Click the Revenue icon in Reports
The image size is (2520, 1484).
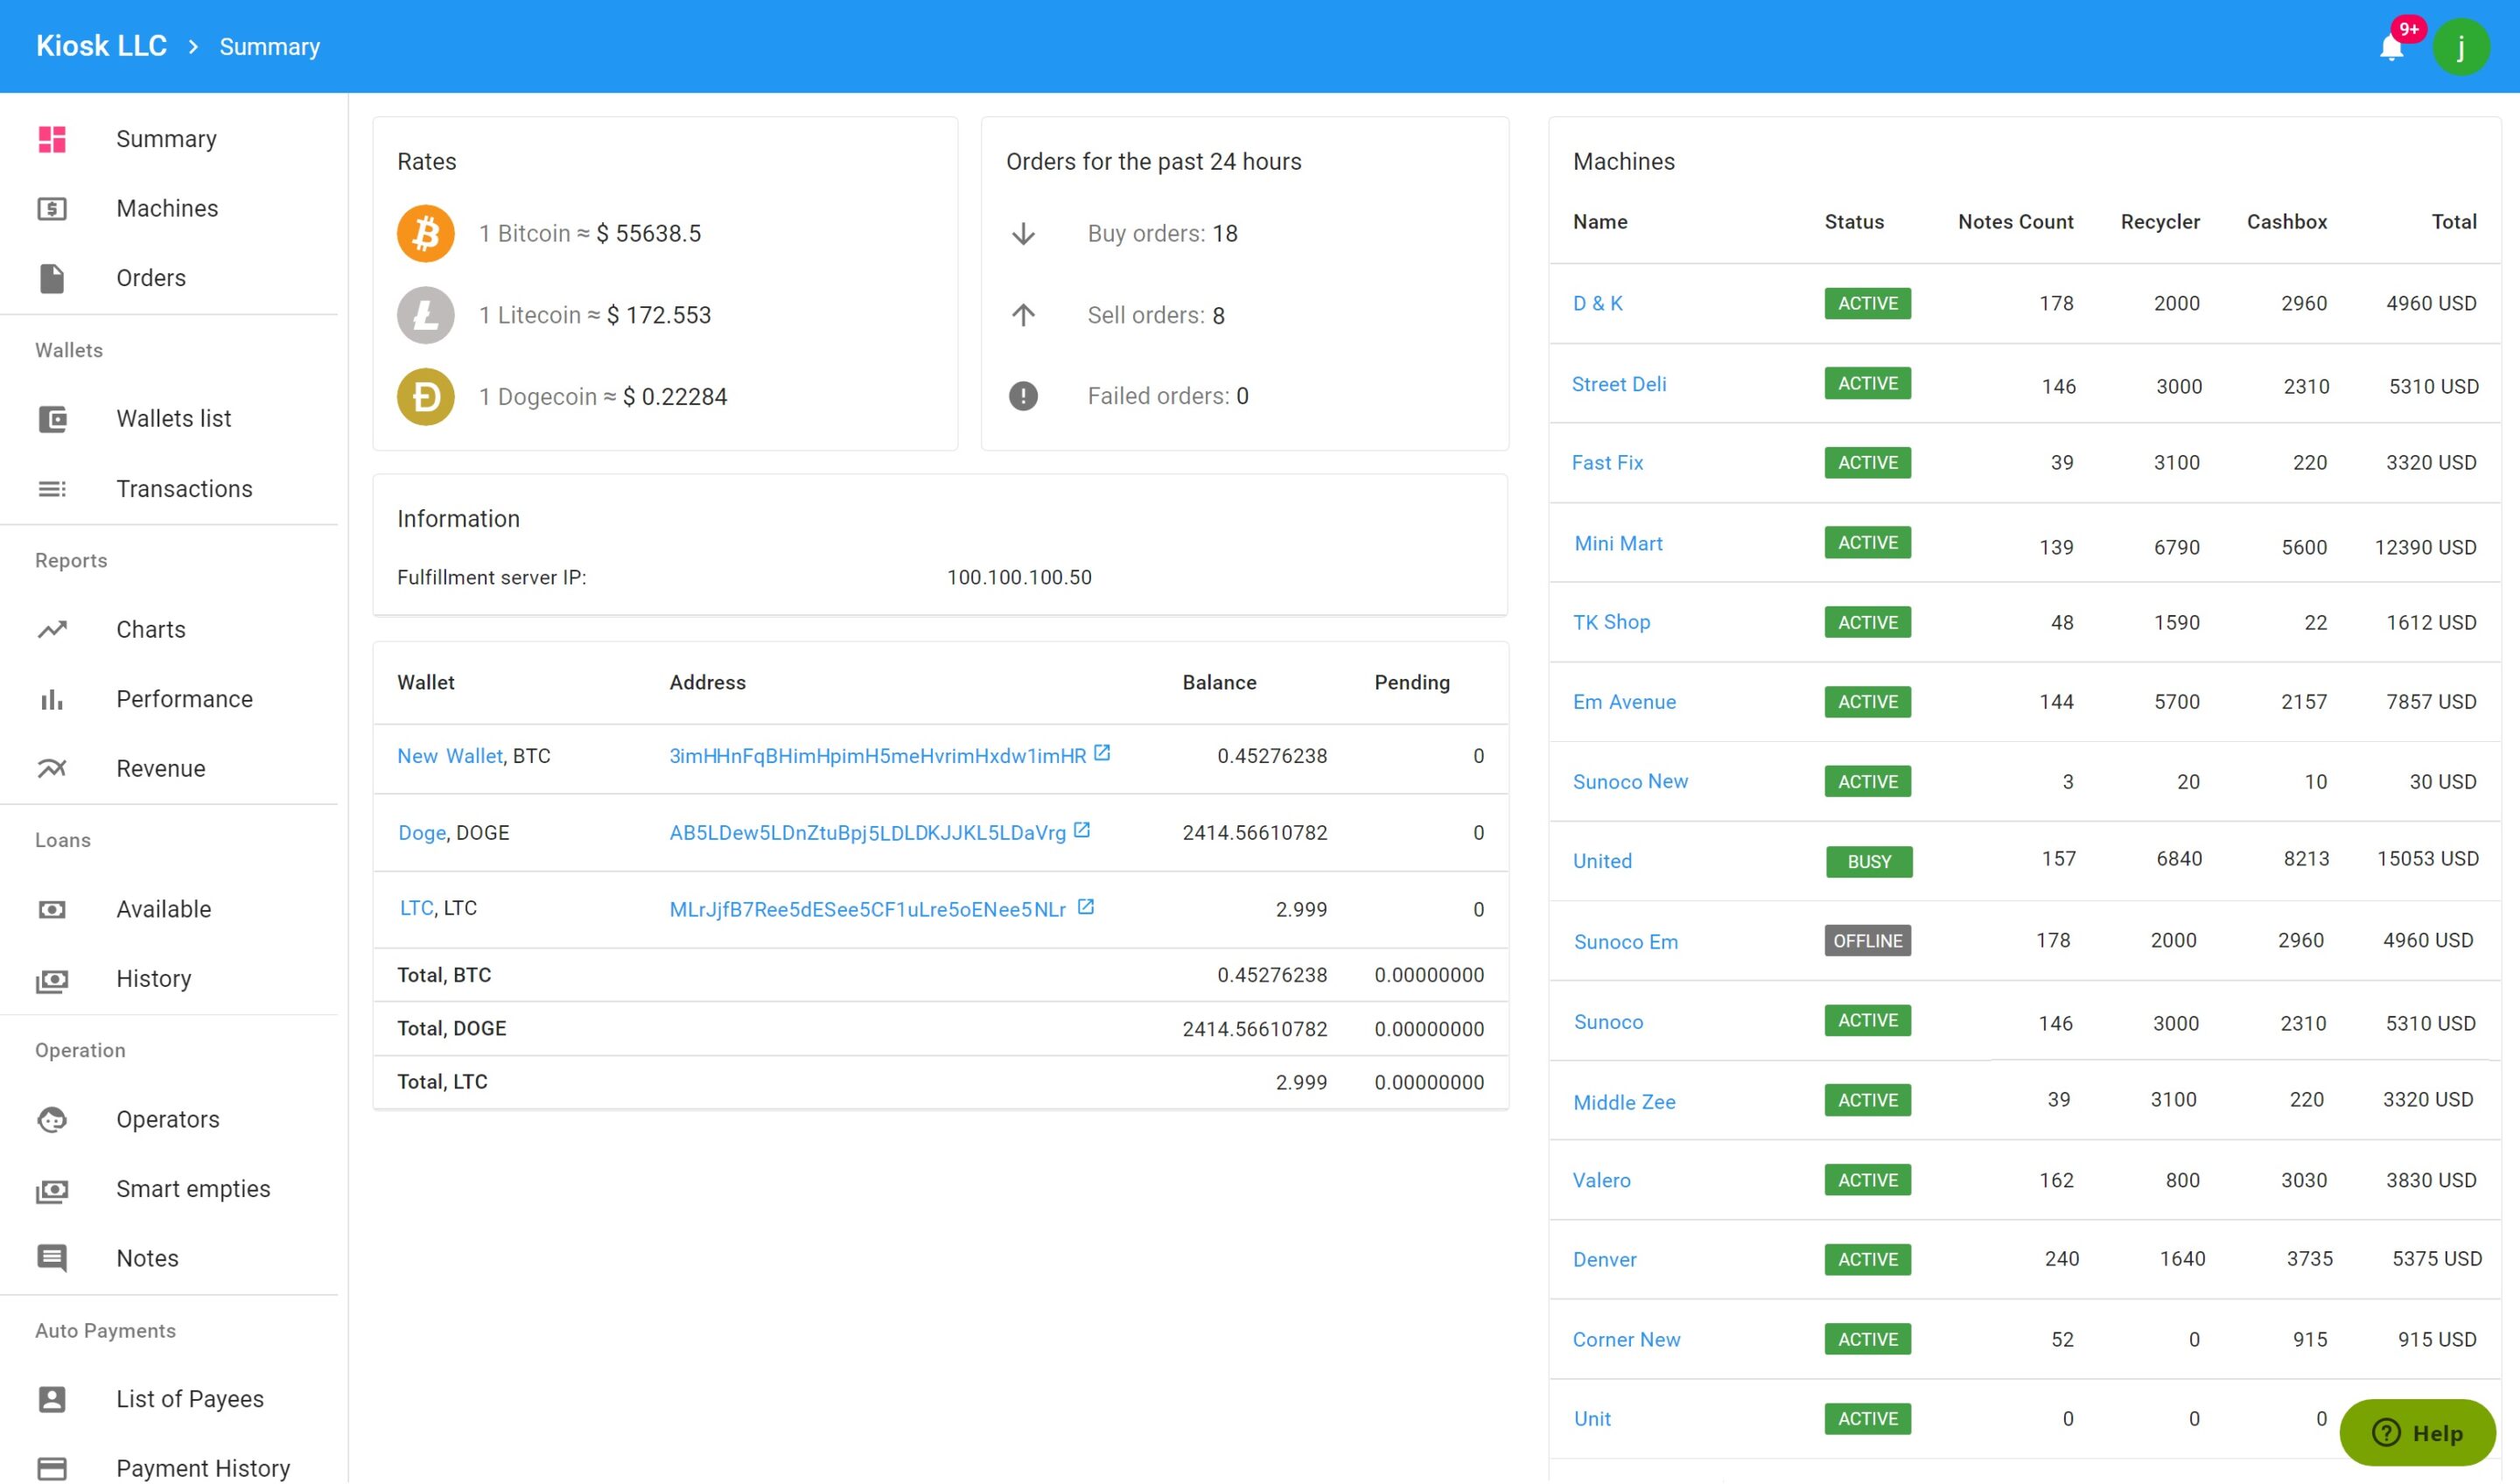52,768
